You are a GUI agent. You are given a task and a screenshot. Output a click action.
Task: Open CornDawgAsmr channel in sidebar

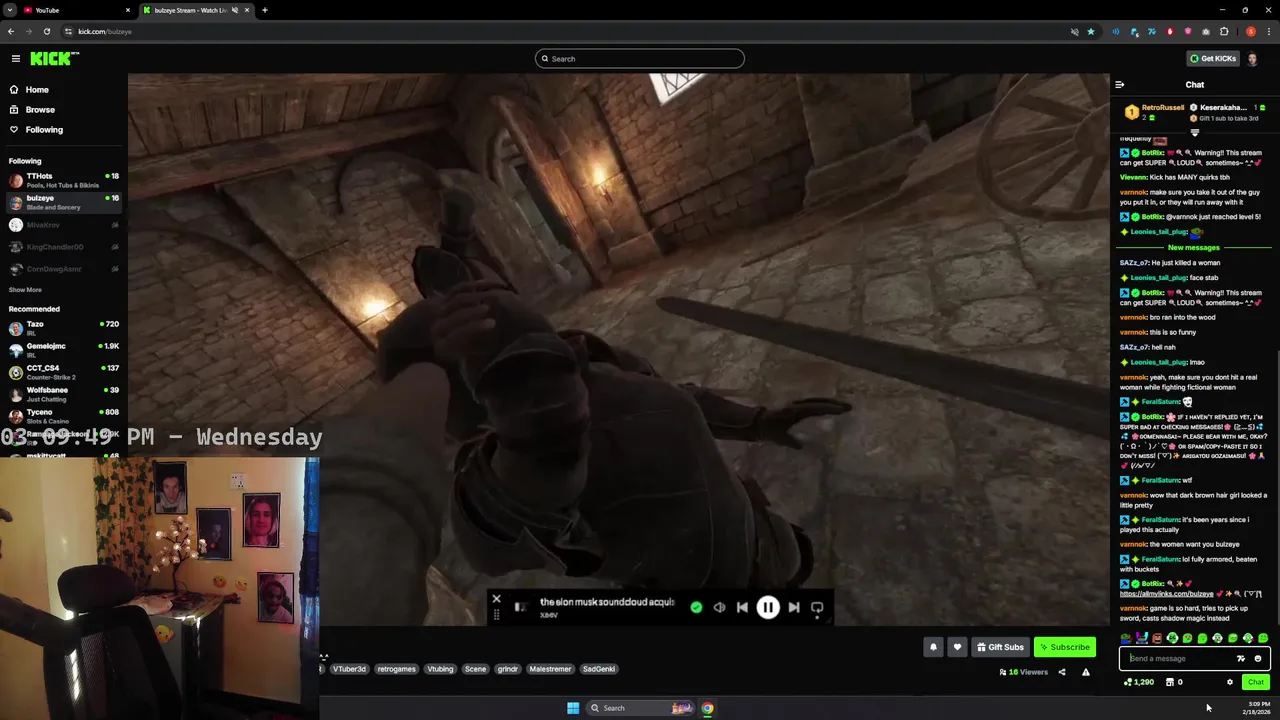62,269
